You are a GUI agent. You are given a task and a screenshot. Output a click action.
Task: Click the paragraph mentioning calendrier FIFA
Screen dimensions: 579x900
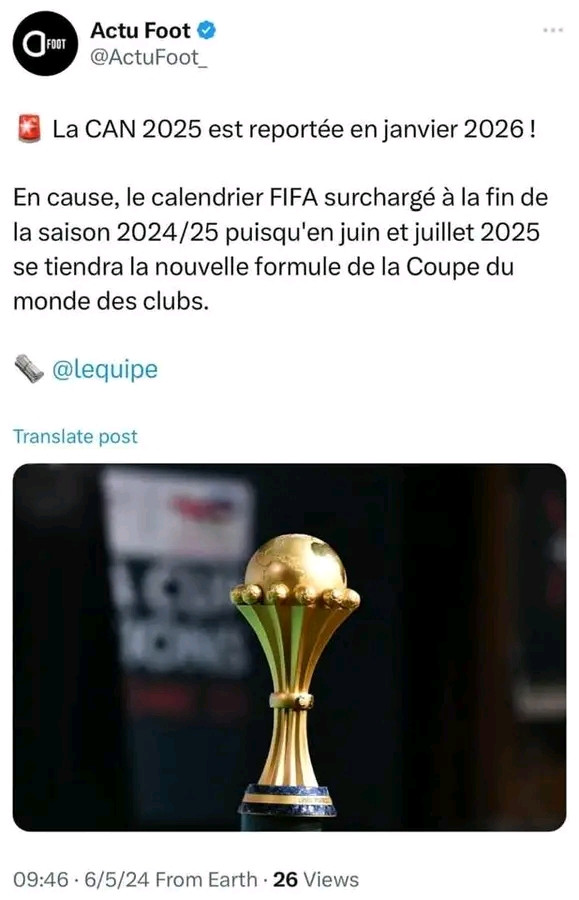click(x=281, y=249)
